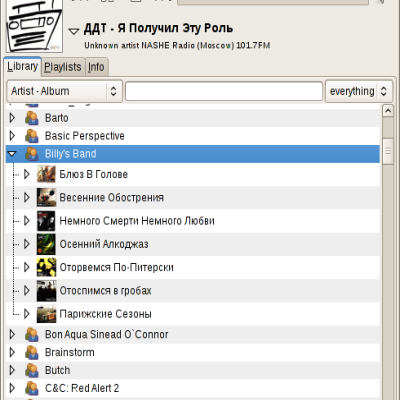Click the Bon Aqua Sinead O`Connor artist icon
The width and height of the screenshot is (400, 400).
click(x=32, y=334)
